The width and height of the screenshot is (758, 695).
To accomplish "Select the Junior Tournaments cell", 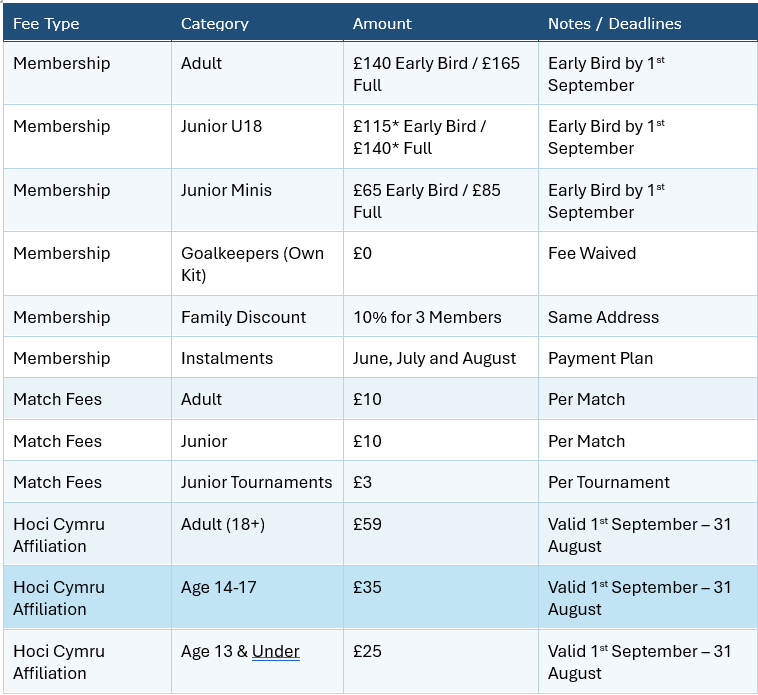I will (257, 482).
